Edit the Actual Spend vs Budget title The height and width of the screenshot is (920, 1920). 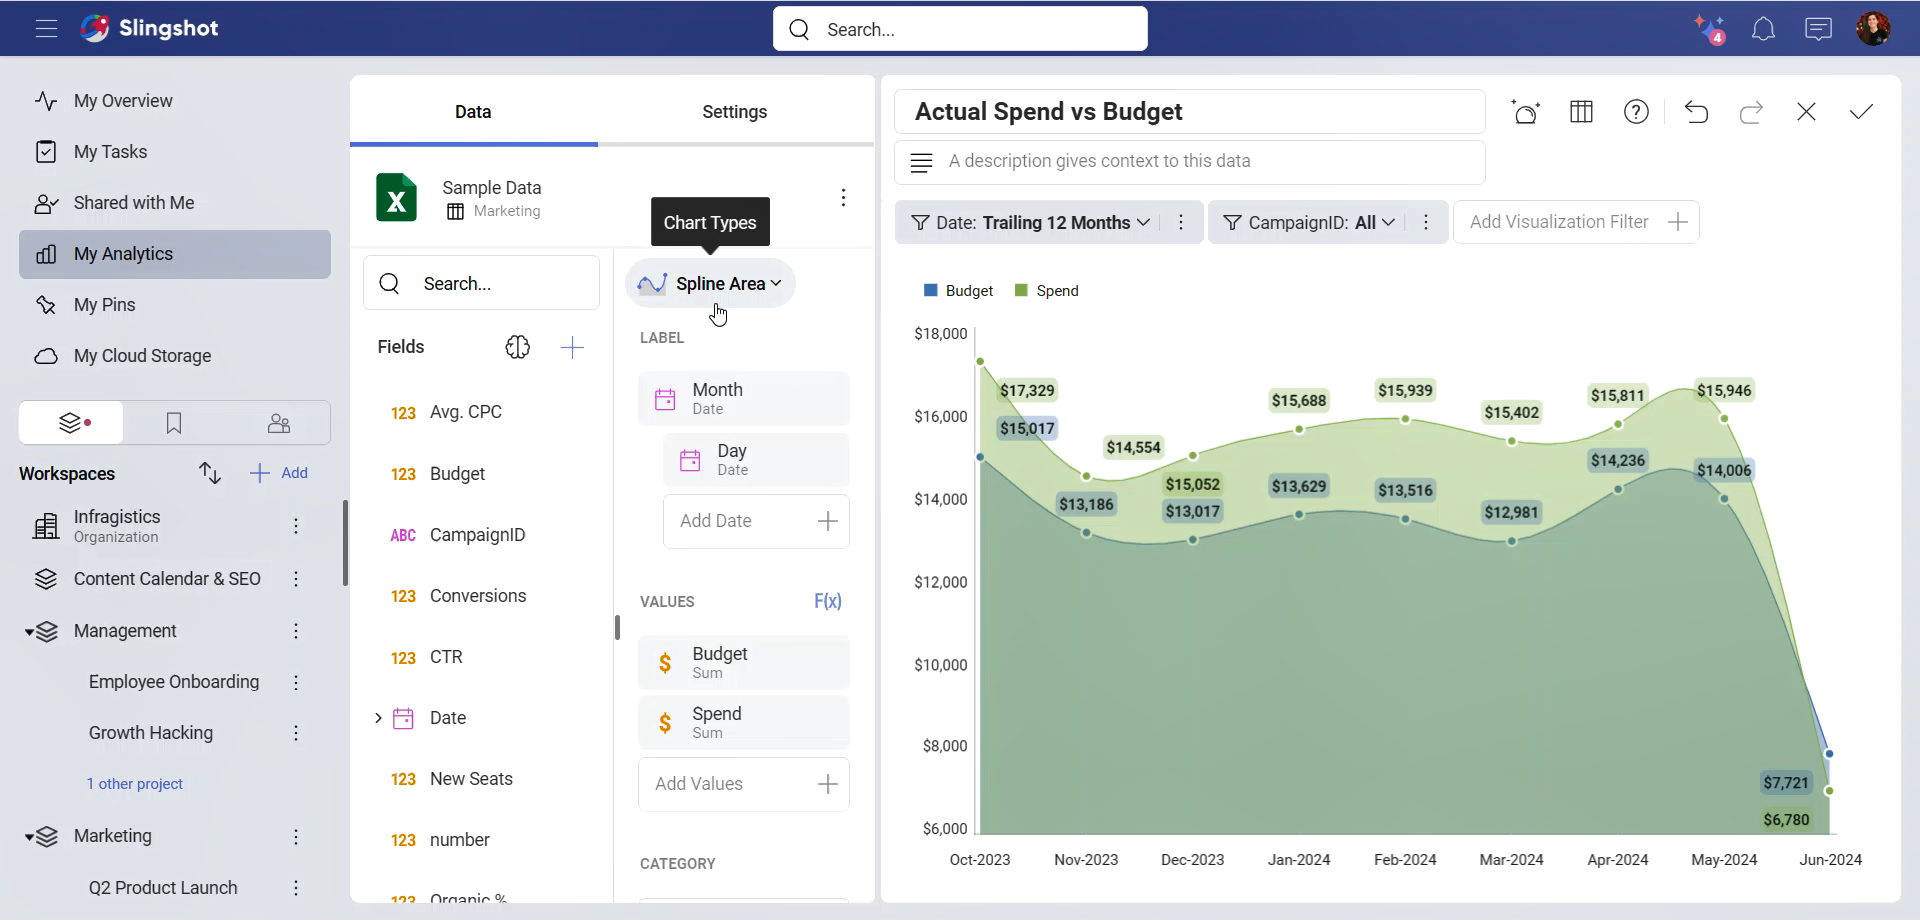tap(1190, 112)
